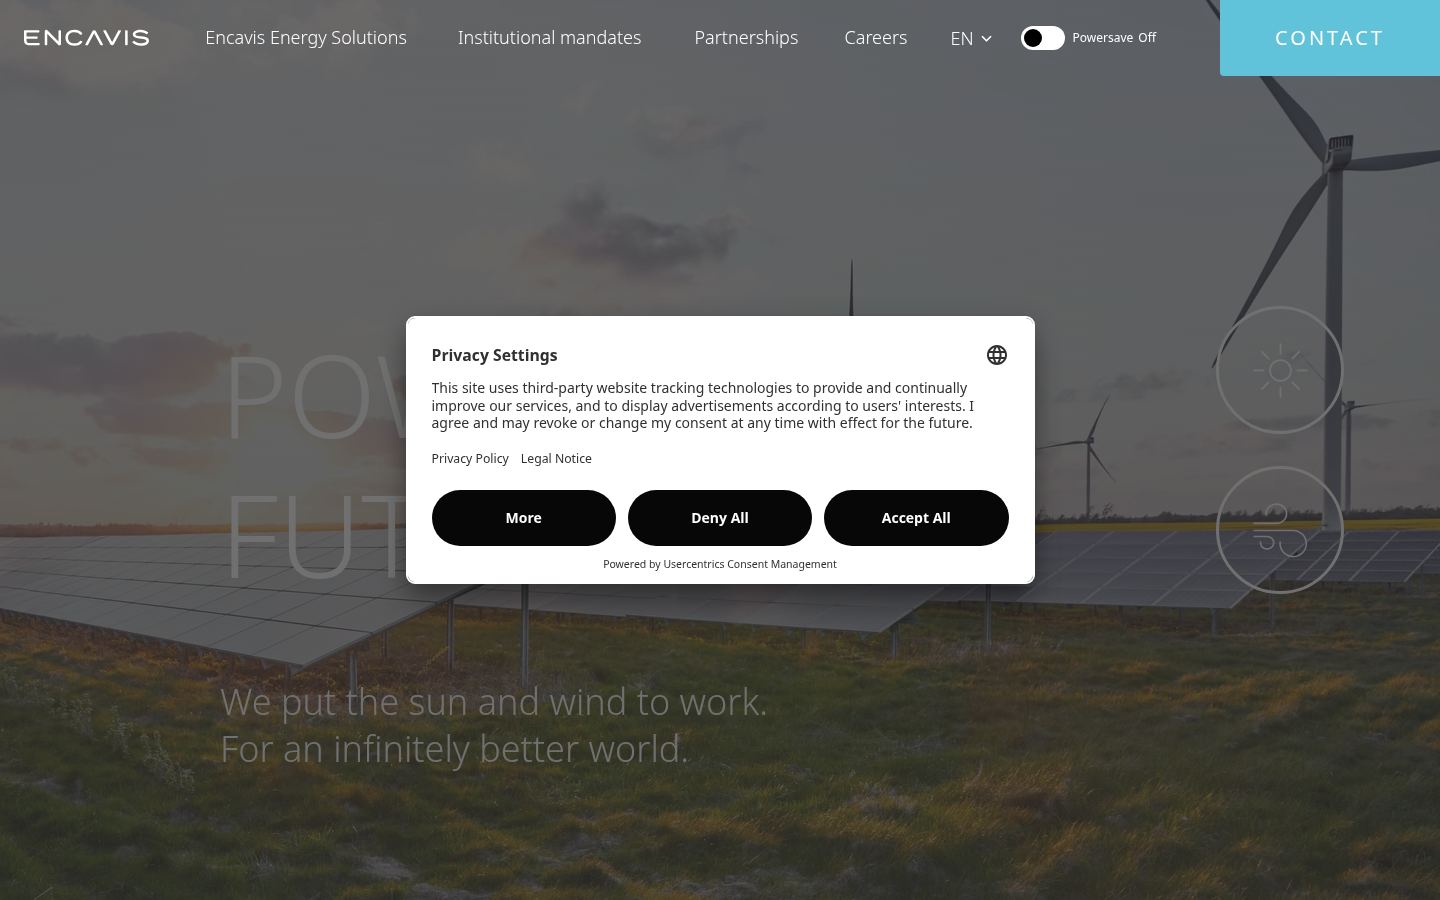Click the More button in privacy dialog

click(523, 518)
